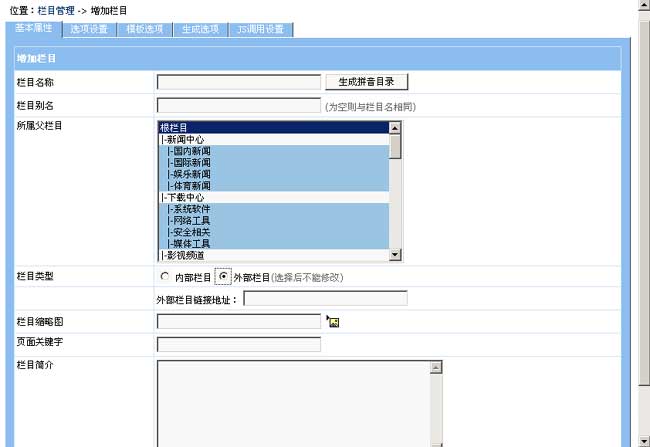Click the listbox scroll up arrow

tap(395, 128)
